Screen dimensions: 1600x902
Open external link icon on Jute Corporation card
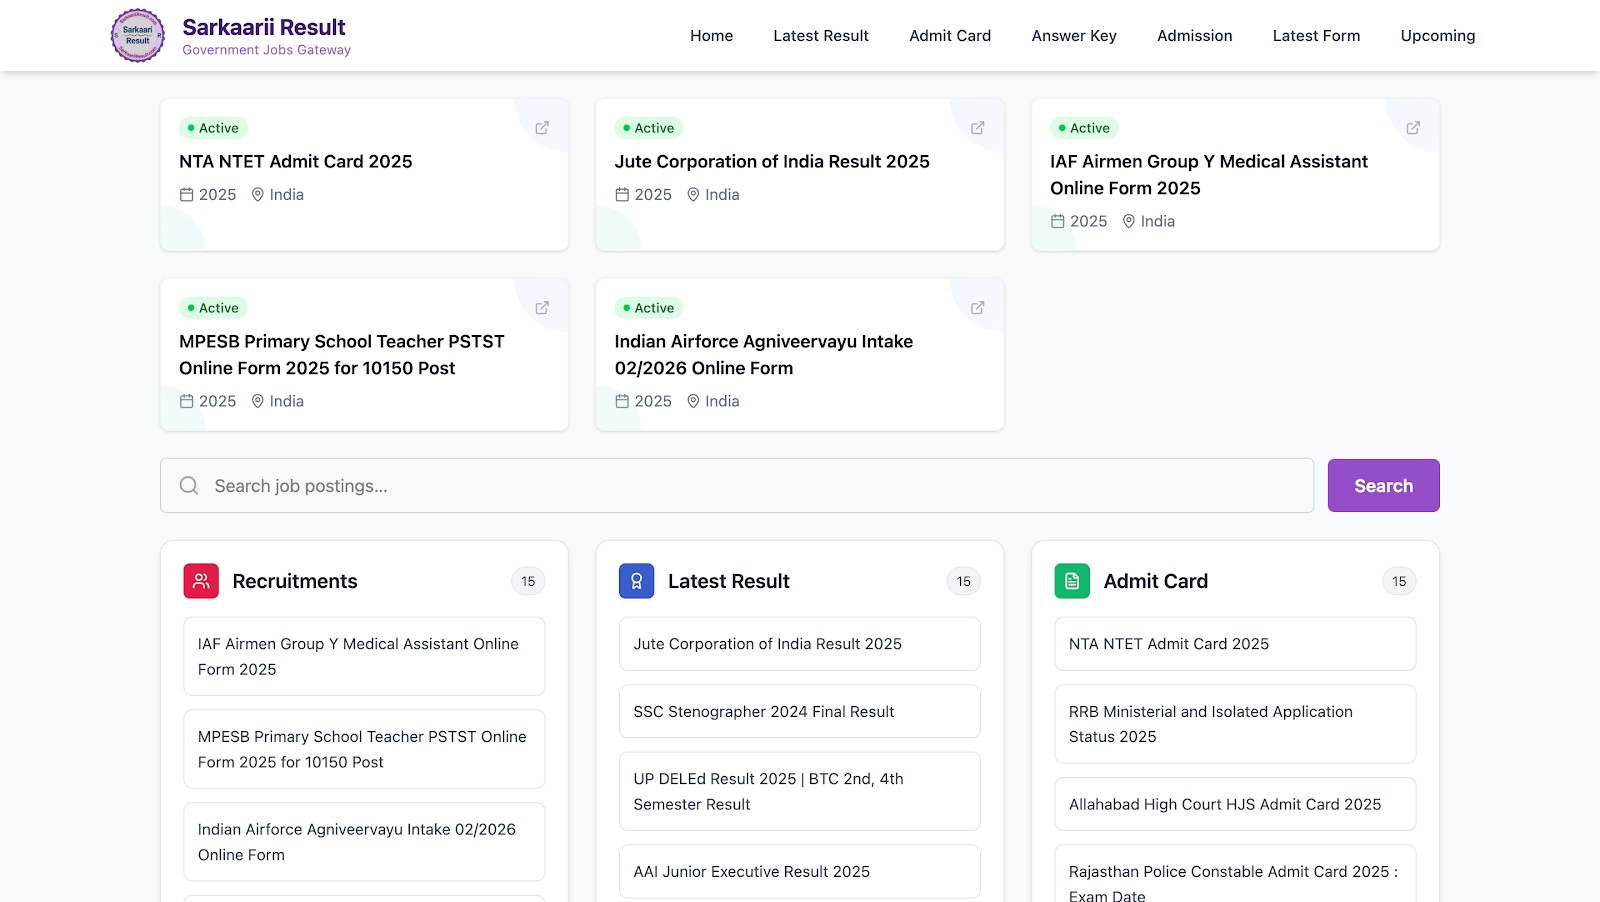pos(978,128)
